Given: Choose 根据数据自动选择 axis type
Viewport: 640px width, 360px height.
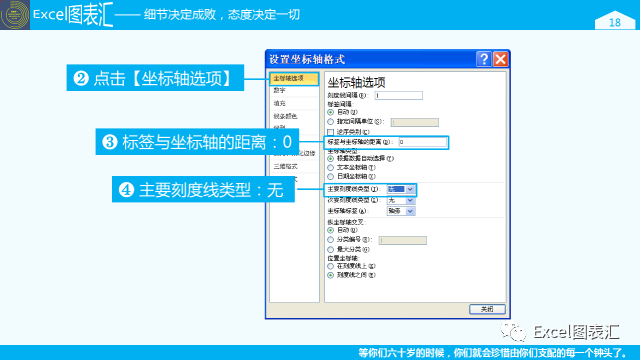Looking at the screenshot, I should coord(331,158).
